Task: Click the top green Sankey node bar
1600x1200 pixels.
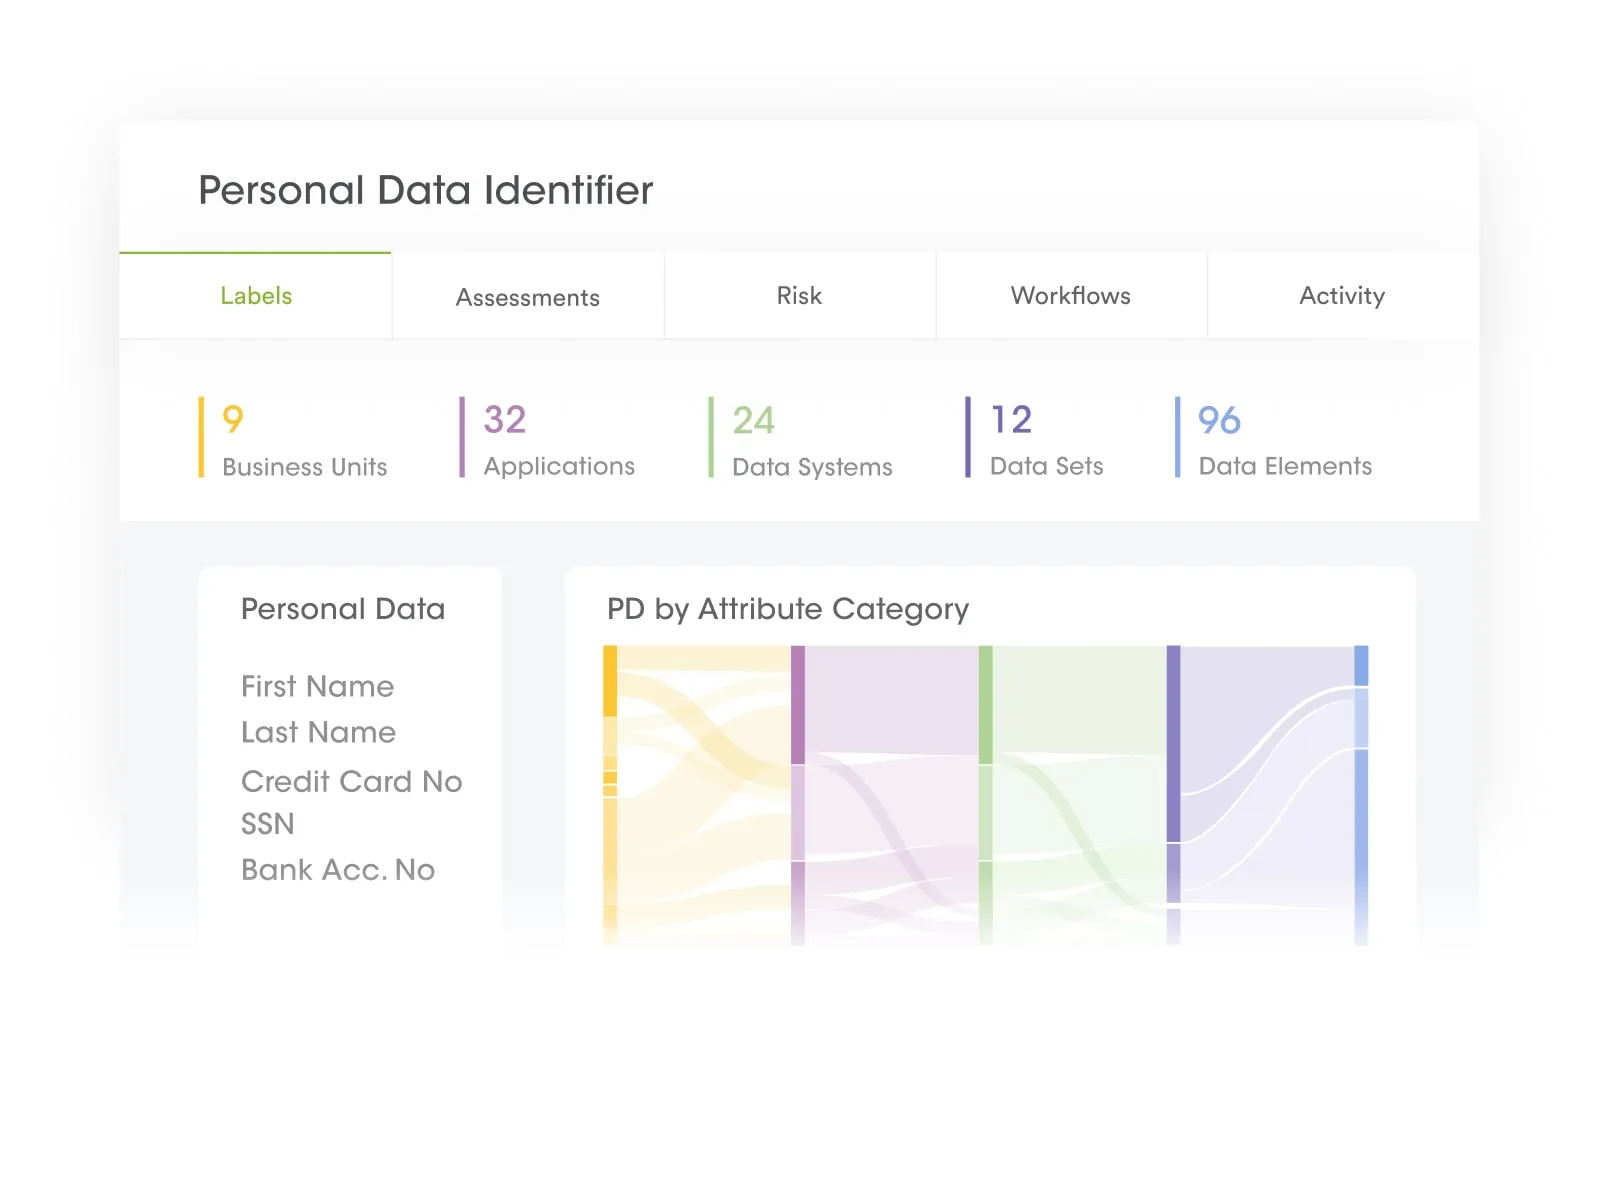Action: point(985,704)
